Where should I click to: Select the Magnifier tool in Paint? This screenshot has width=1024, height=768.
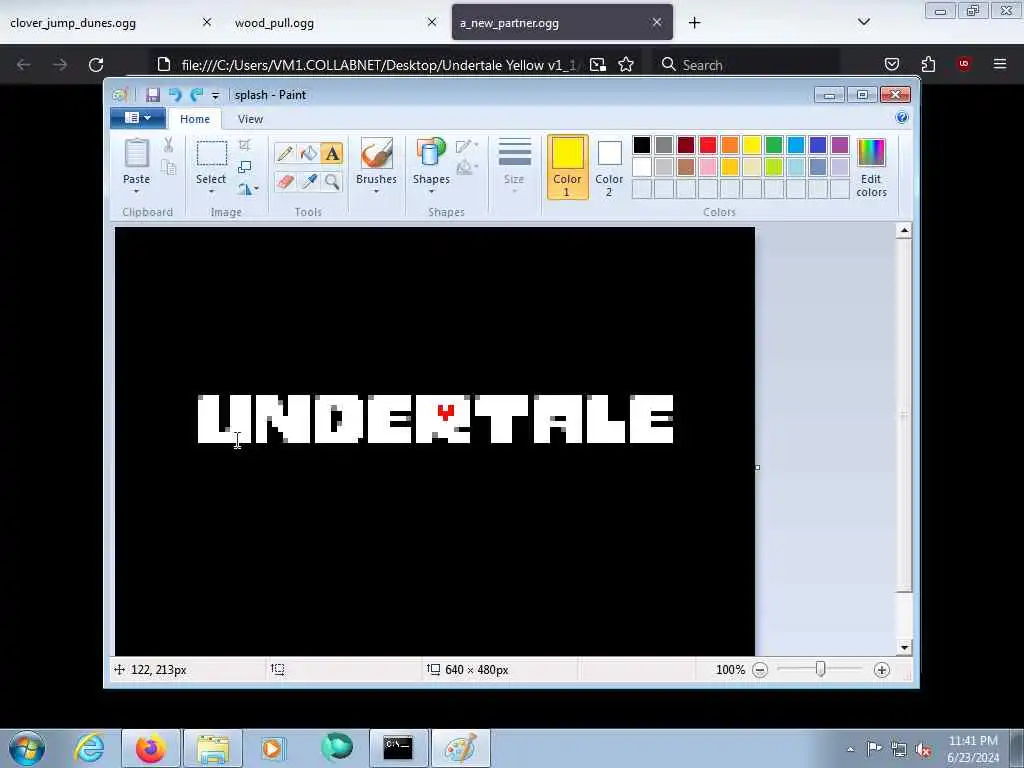coord(332,181)
